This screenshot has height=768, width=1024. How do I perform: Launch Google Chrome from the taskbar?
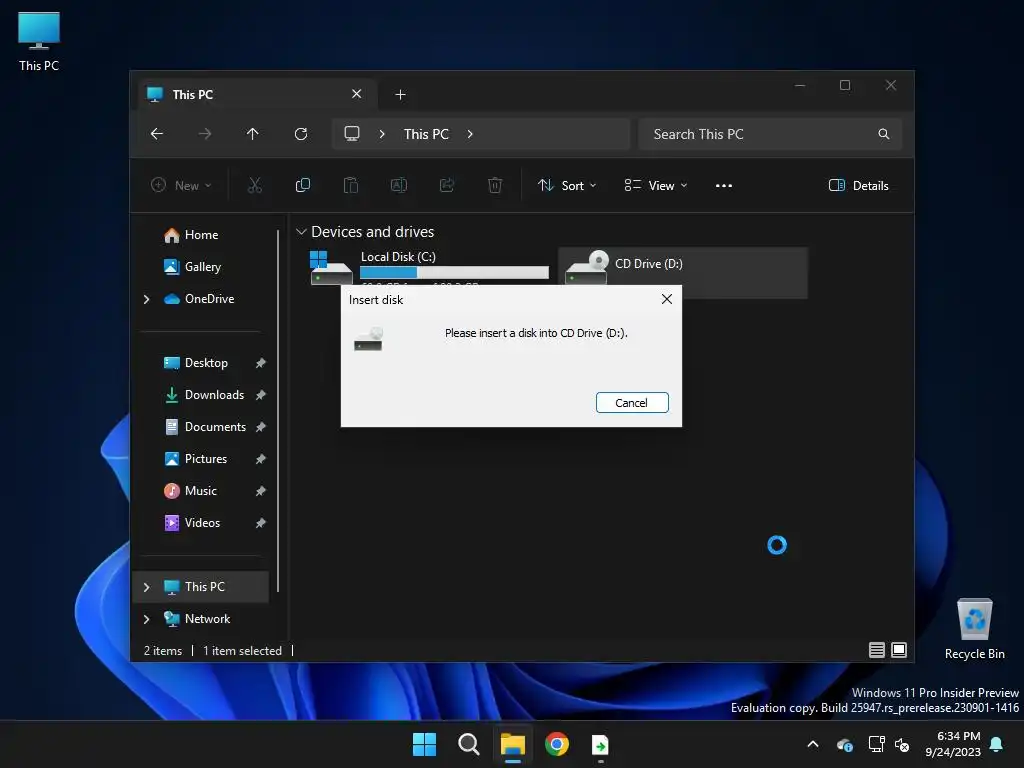click(x=557, y=744)
